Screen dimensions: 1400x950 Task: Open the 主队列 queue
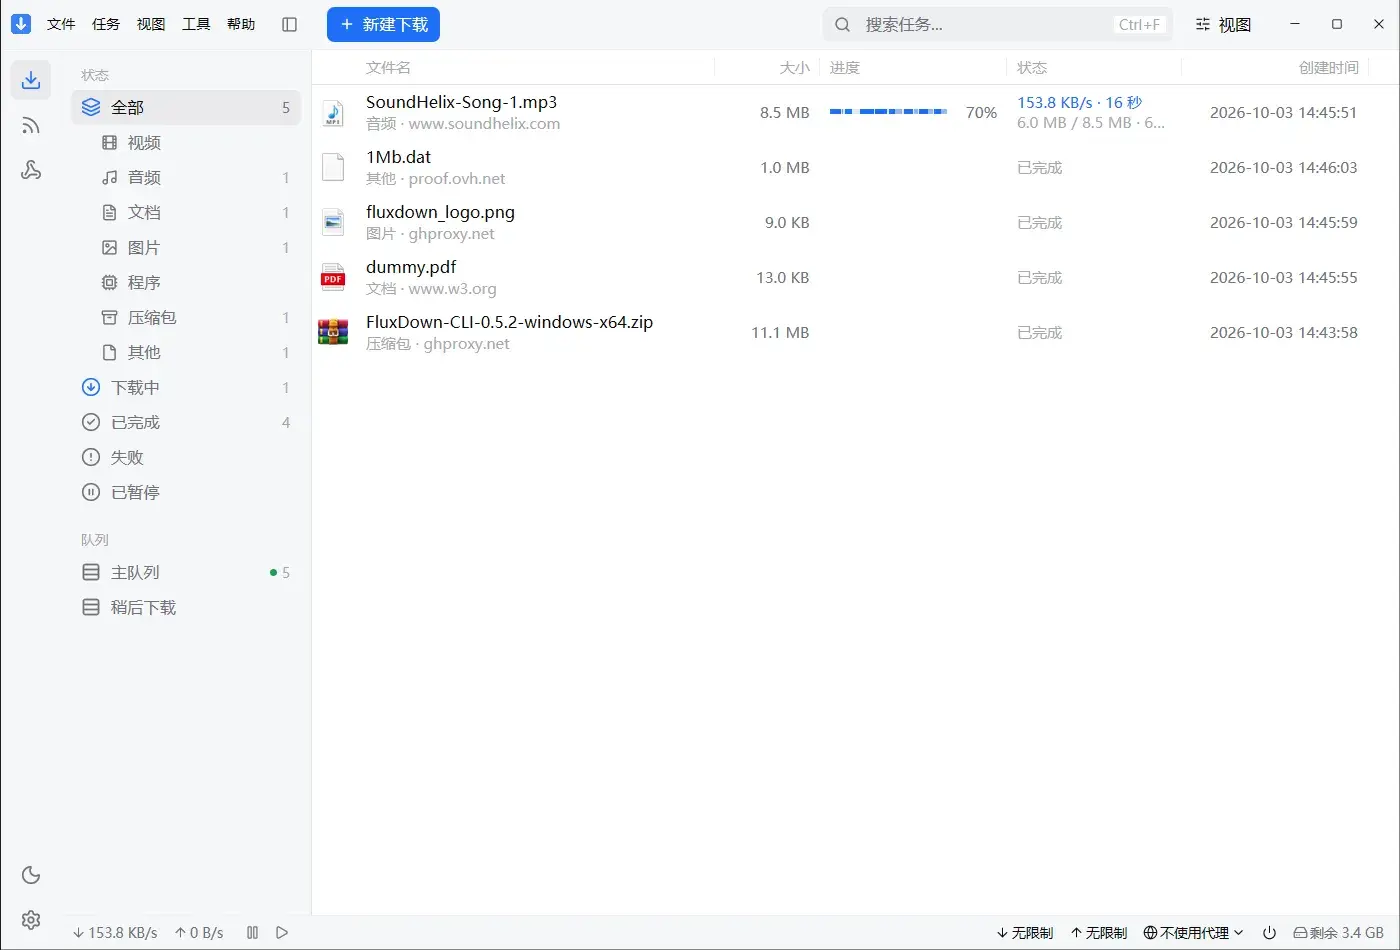click(186, 572)
